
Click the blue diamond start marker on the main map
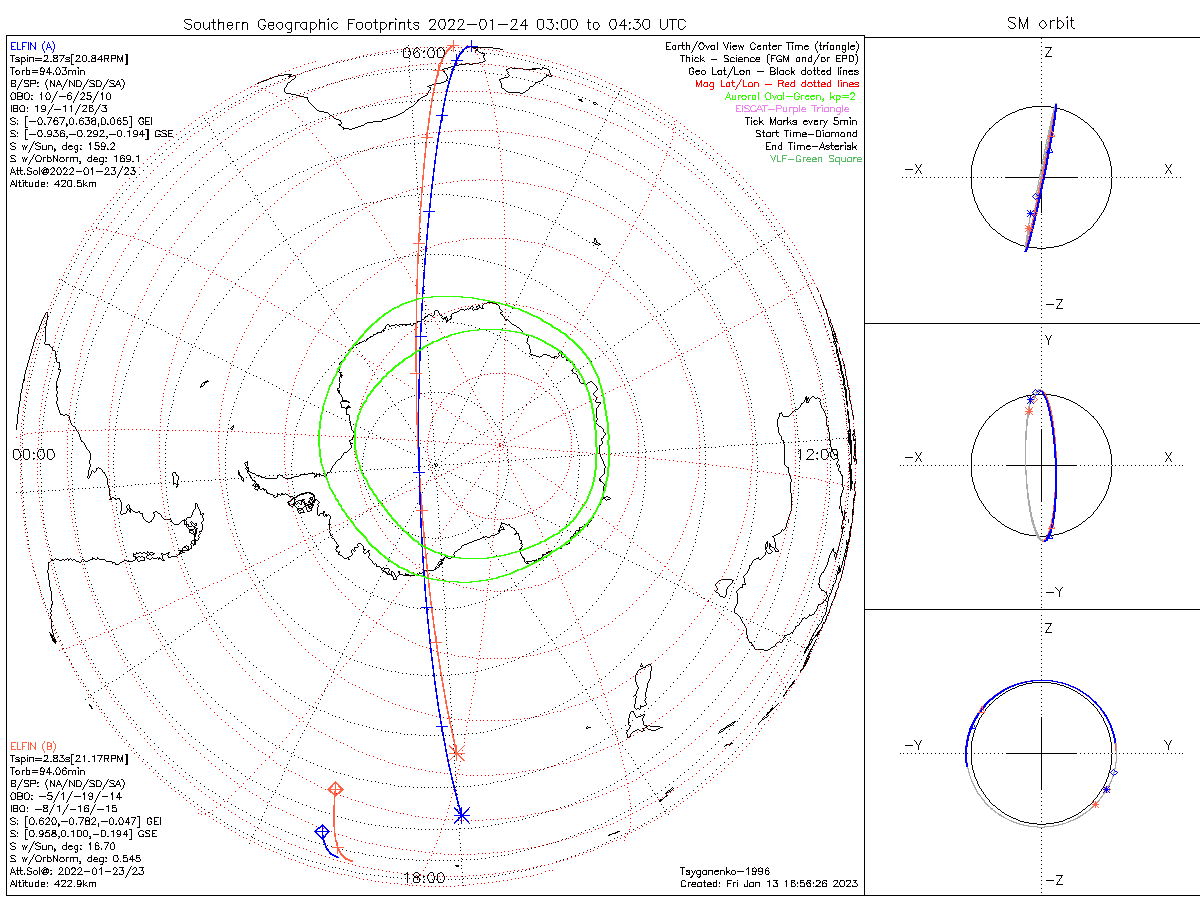[322, 832]
